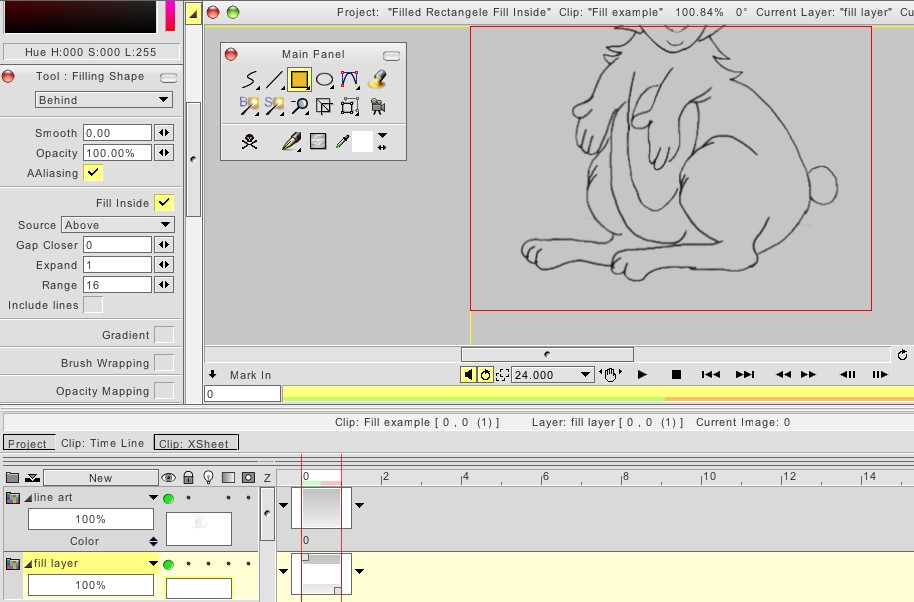Toggle line art layer green visibility dot
Image resolution: width=914 pixels, height=602 pixels.
pos(168,498)
